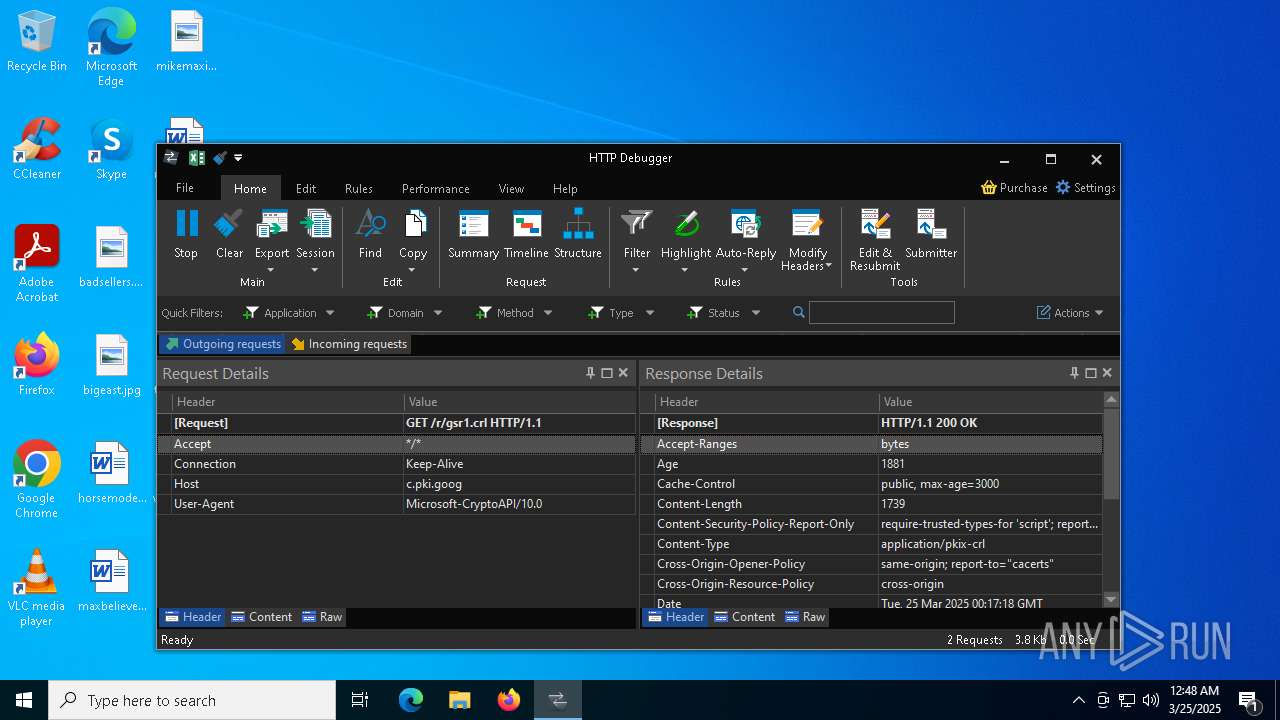This screenshot has height=720, width=1280.
Task: Switch Request Details to Content tab
Action: click(x=261, y=617)
